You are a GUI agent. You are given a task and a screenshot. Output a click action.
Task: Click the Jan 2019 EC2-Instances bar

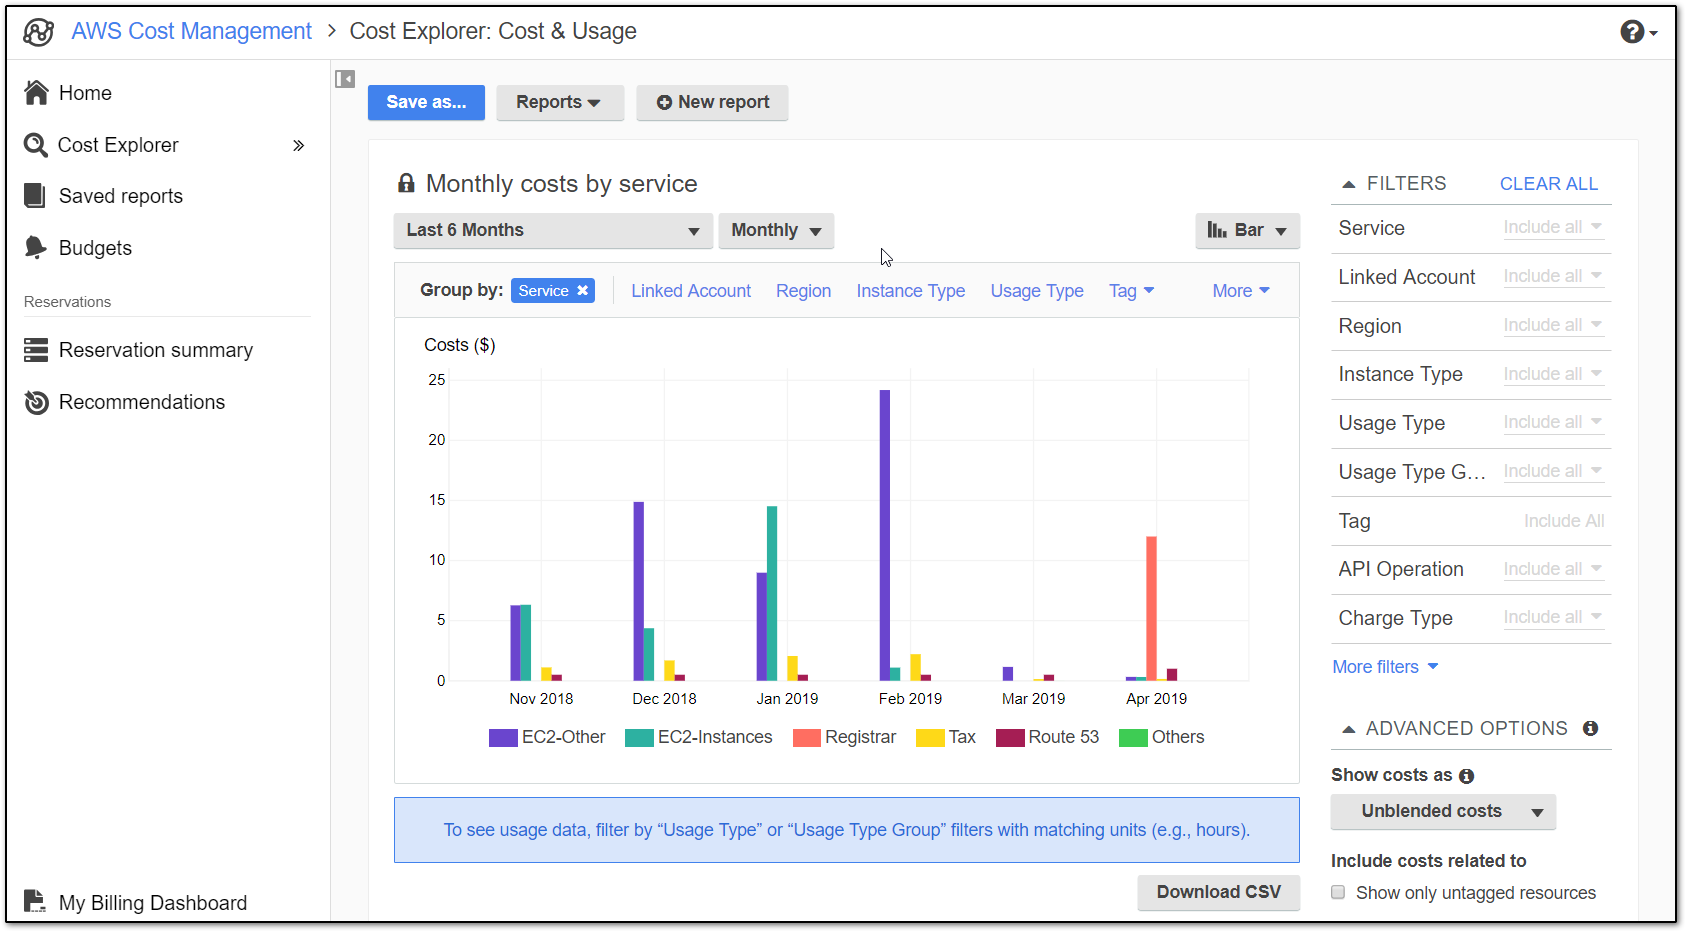(772, 593)
